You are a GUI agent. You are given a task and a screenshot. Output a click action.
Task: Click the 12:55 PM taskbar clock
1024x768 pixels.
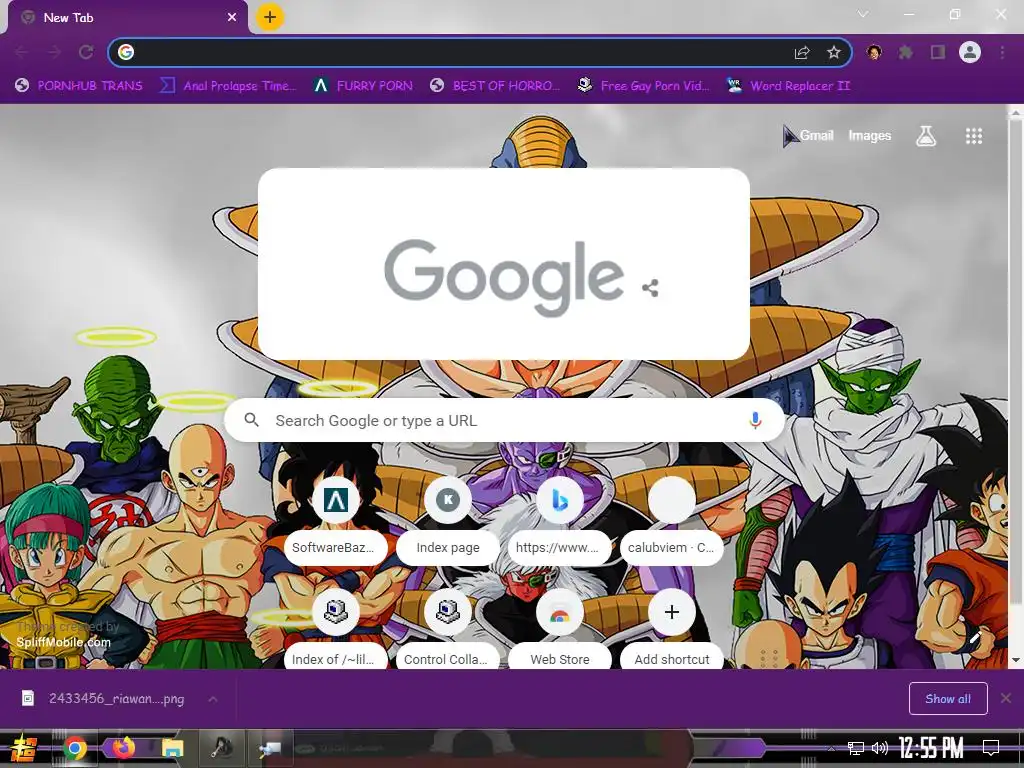coord(931,748)
